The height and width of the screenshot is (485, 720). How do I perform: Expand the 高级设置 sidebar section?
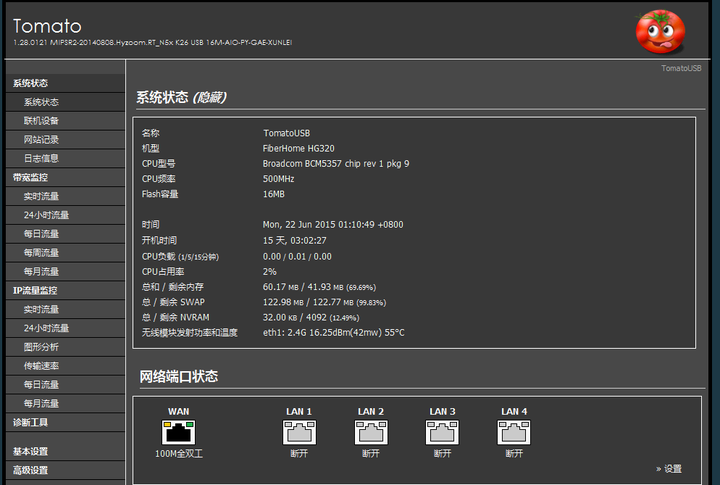point(65,470)
